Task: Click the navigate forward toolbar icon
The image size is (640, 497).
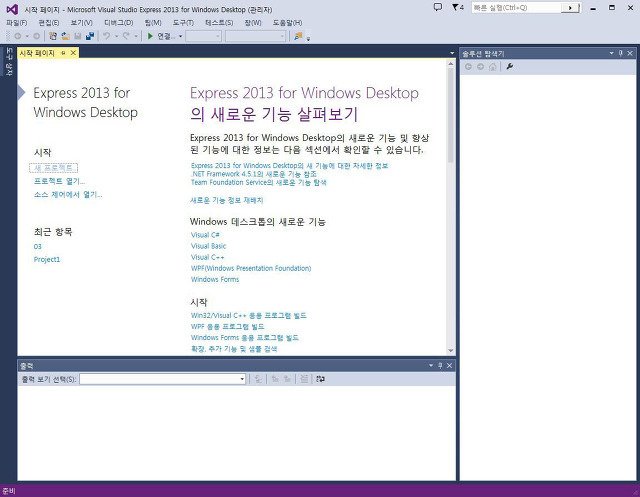Action: click(36, 36)
